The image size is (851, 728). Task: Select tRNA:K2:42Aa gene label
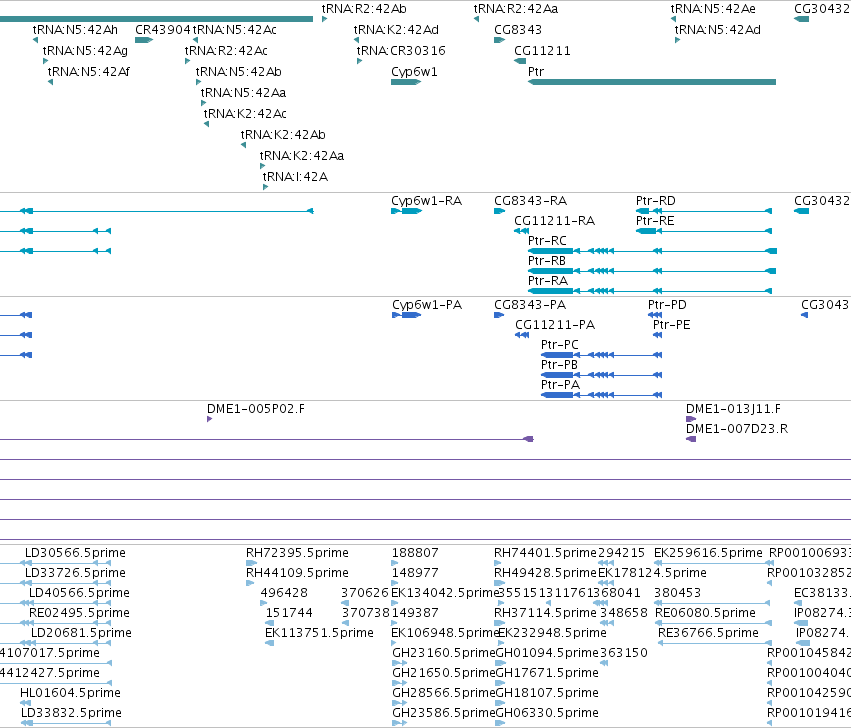(302, 156)
